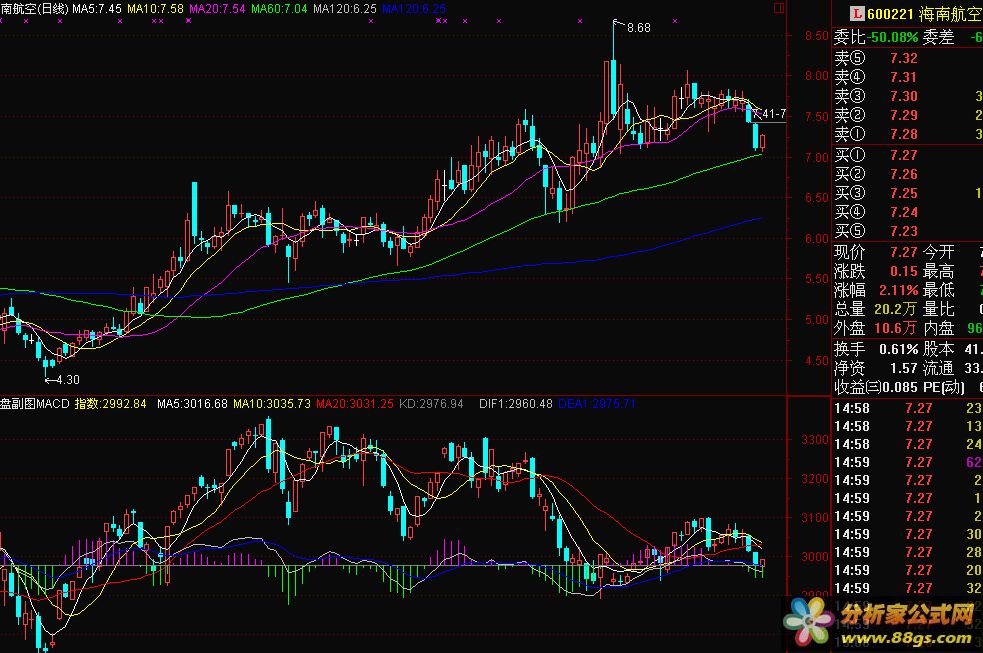Select the MA10:7.58 indicator label

(x=155, y=9)
